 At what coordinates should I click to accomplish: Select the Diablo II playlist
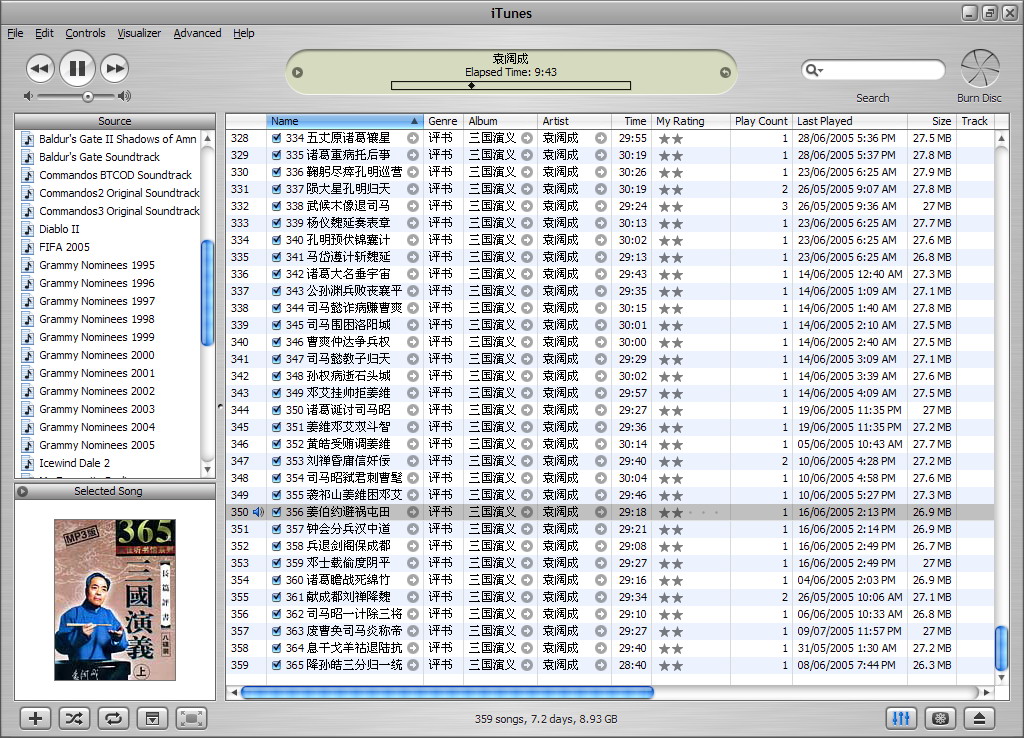pos(59,229)
